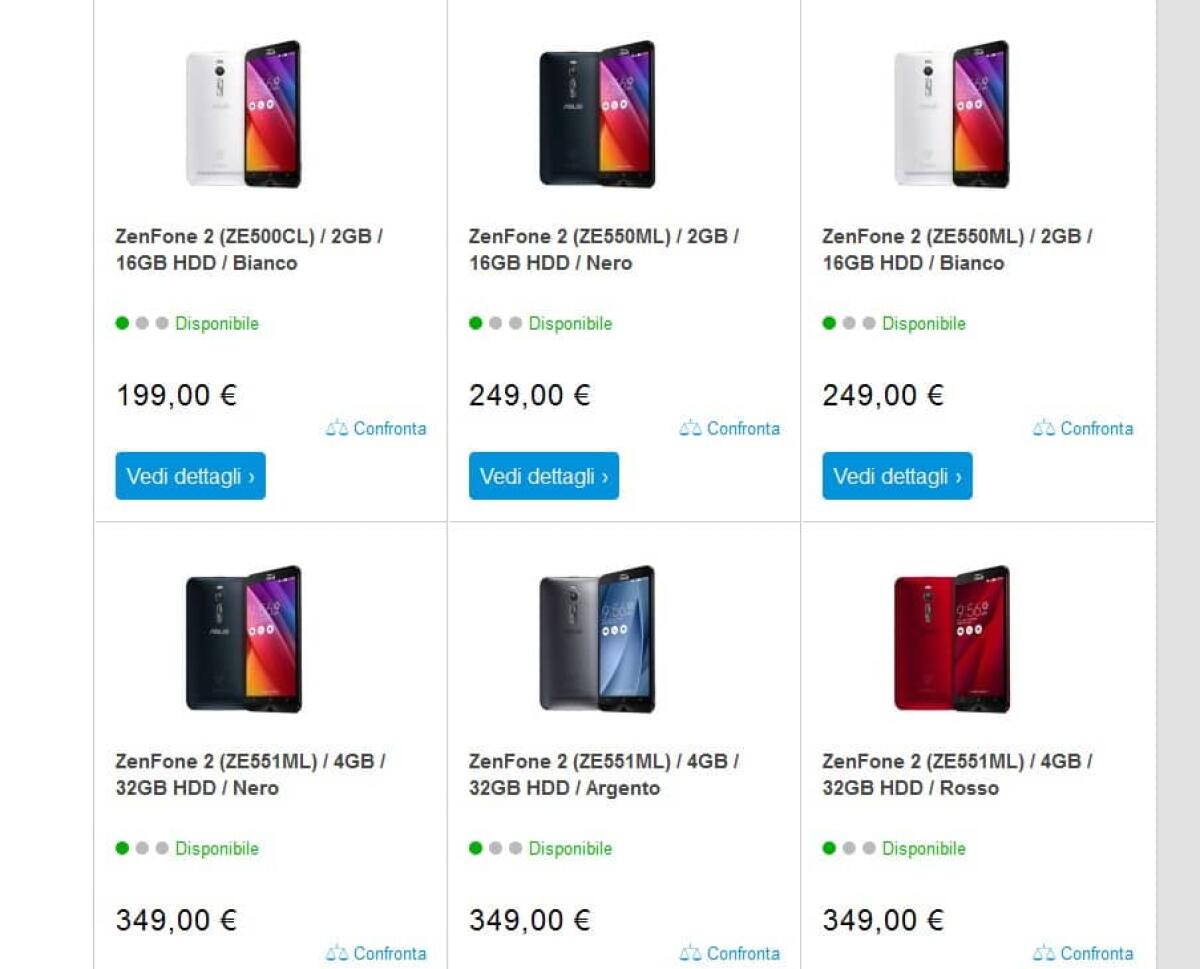Click the green availability dot on ZE551ML Rosso
This screenshot has height=969, width=1200.
pos(831,848)
